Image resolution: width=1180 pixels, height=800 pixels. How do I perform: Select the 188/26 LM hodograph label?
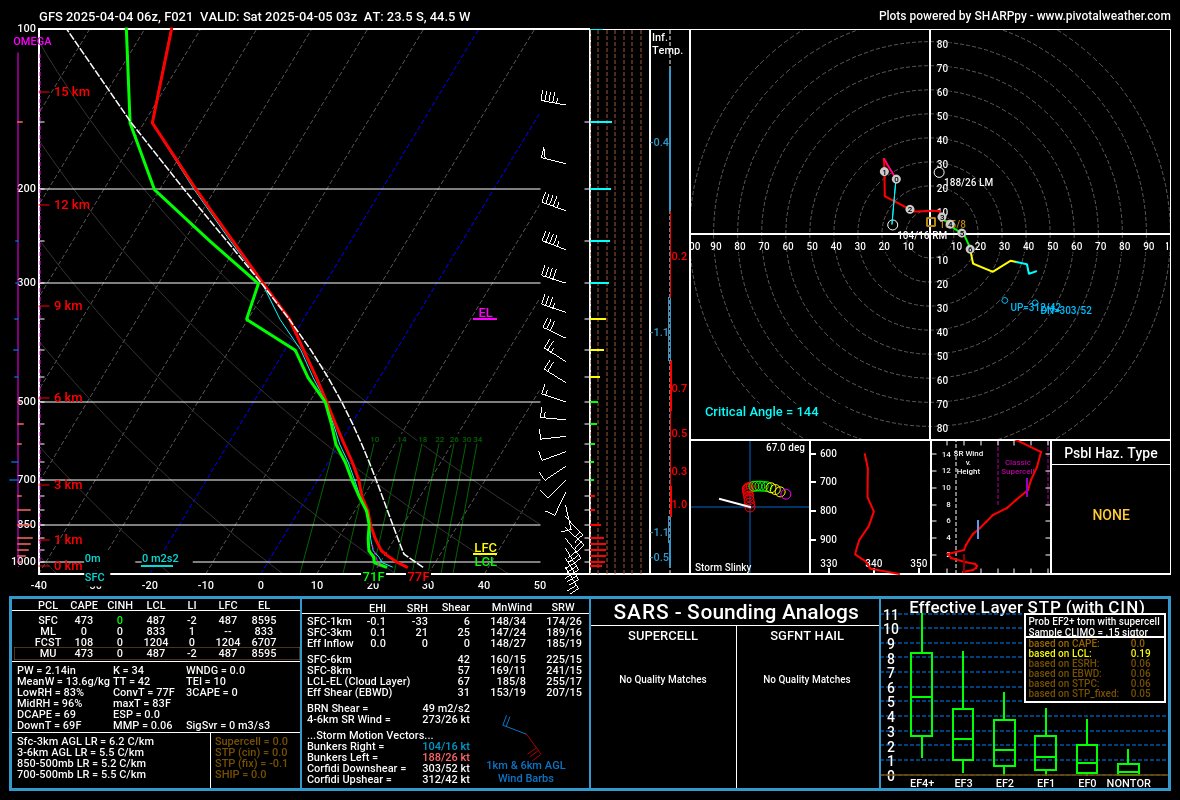click(969, 182)
